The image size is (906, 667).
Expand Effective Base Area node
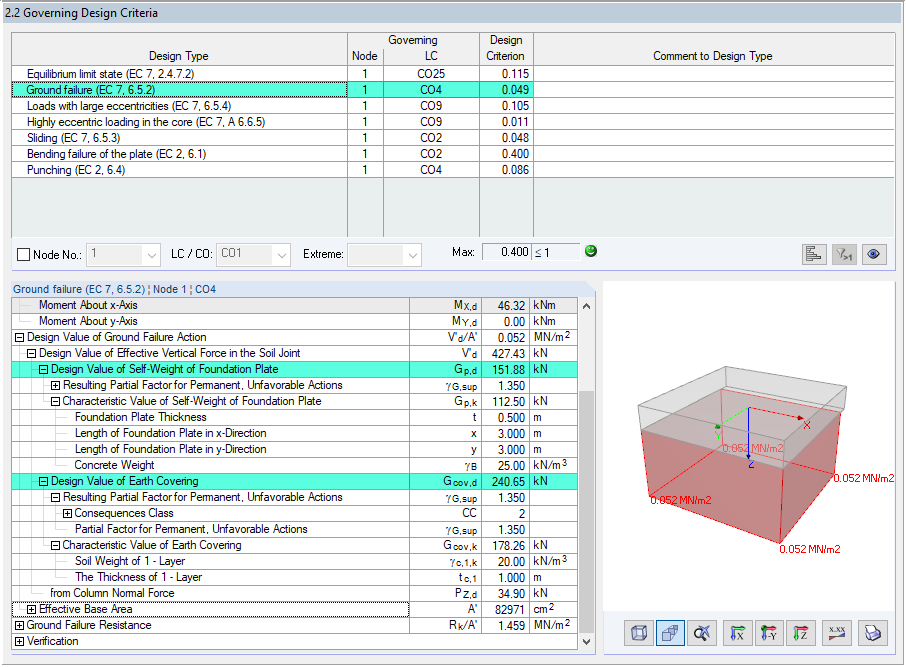[31, 610]
